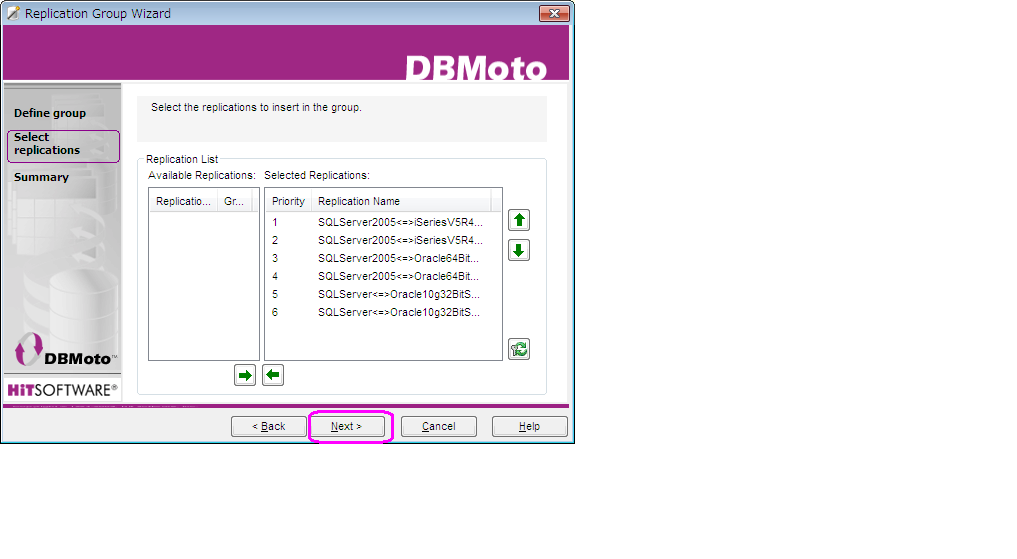Open the Select replications step

click(63, 145)
